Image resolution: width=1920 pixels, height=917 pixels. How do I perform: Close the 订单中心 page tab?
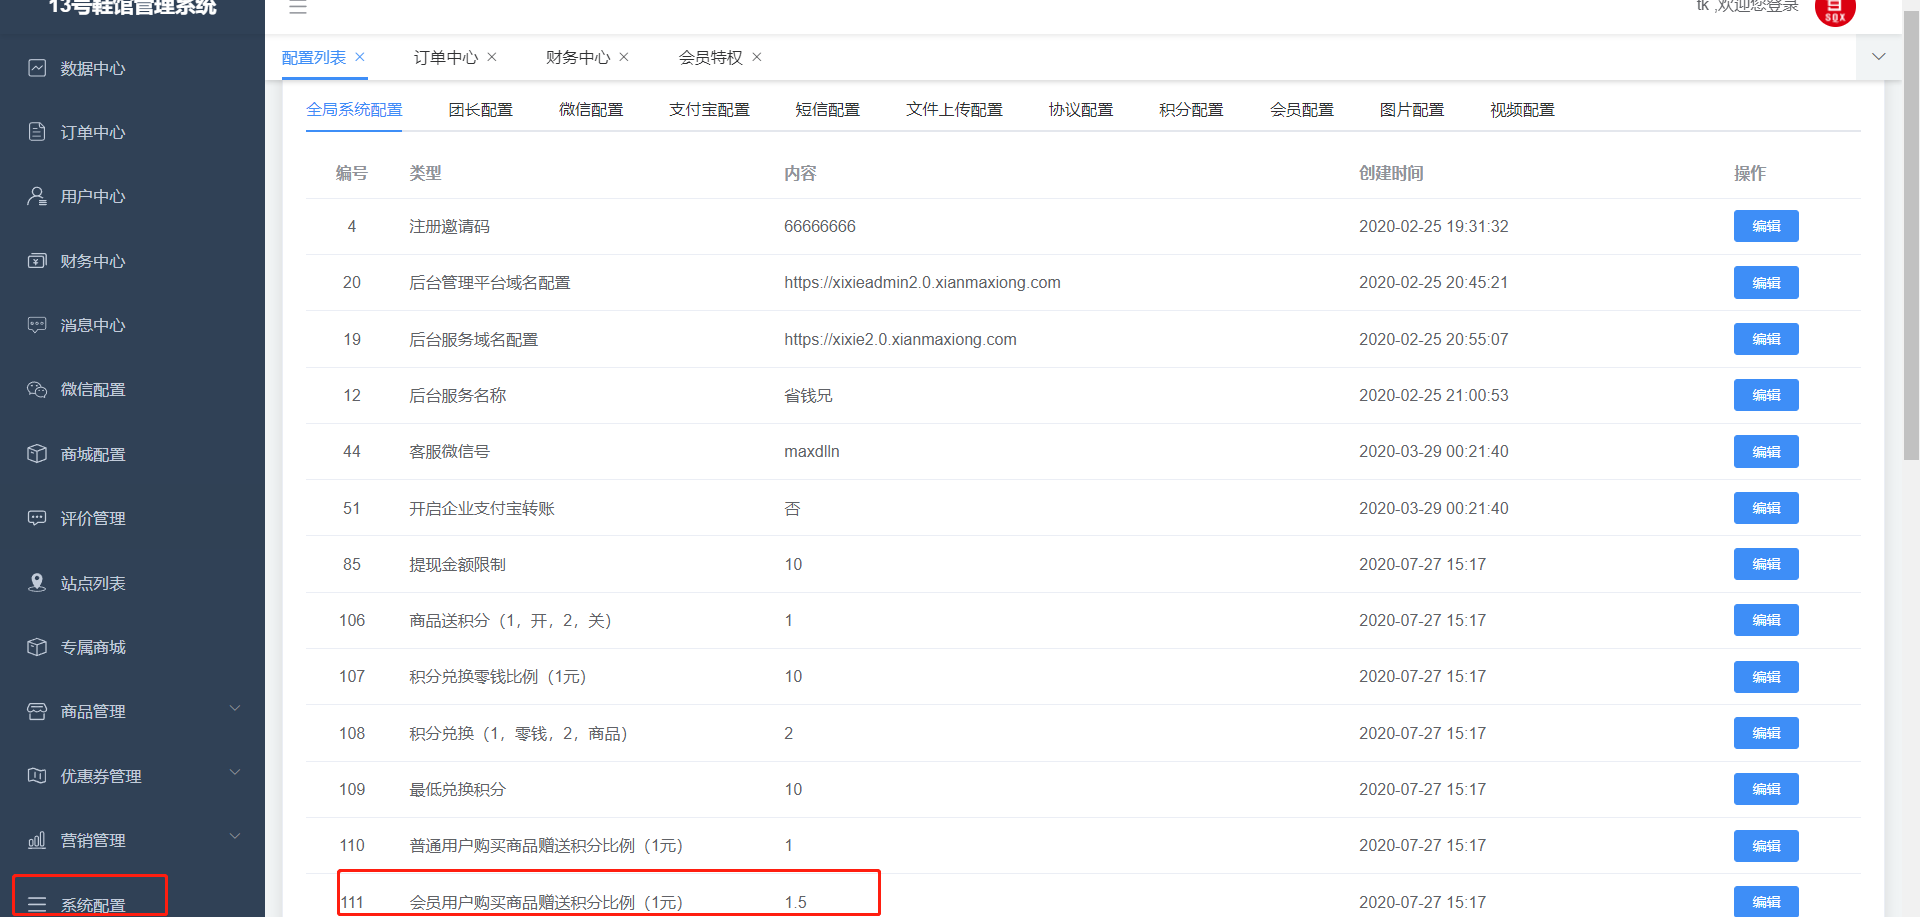[492, 57]
